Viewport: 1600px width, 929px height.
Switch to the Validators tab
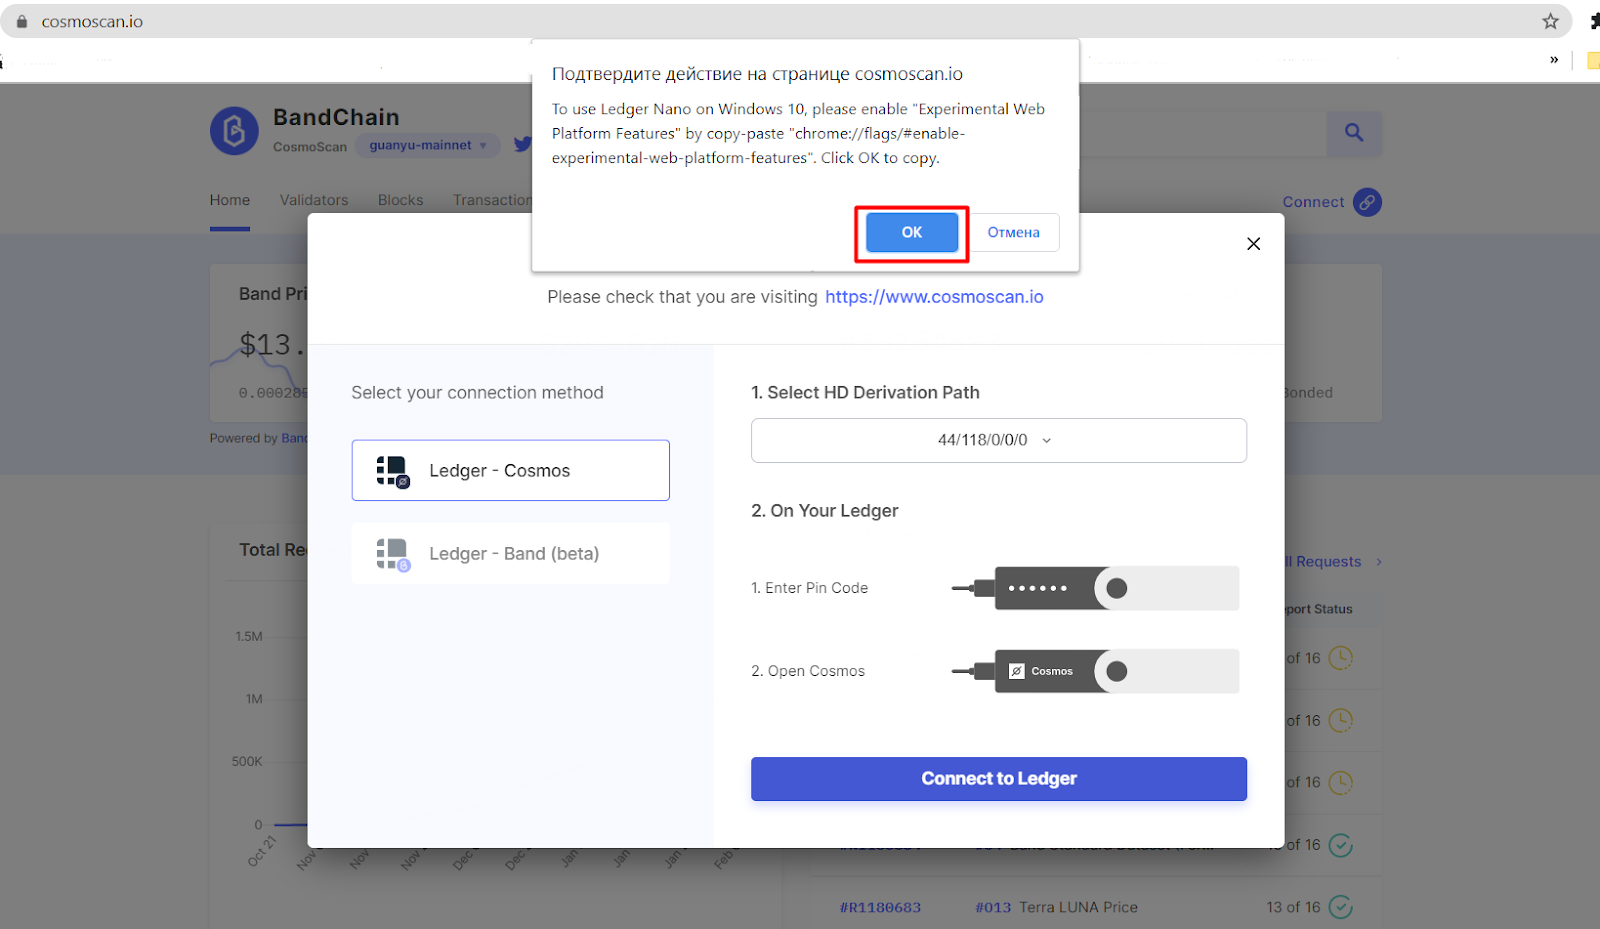point(314,200)
